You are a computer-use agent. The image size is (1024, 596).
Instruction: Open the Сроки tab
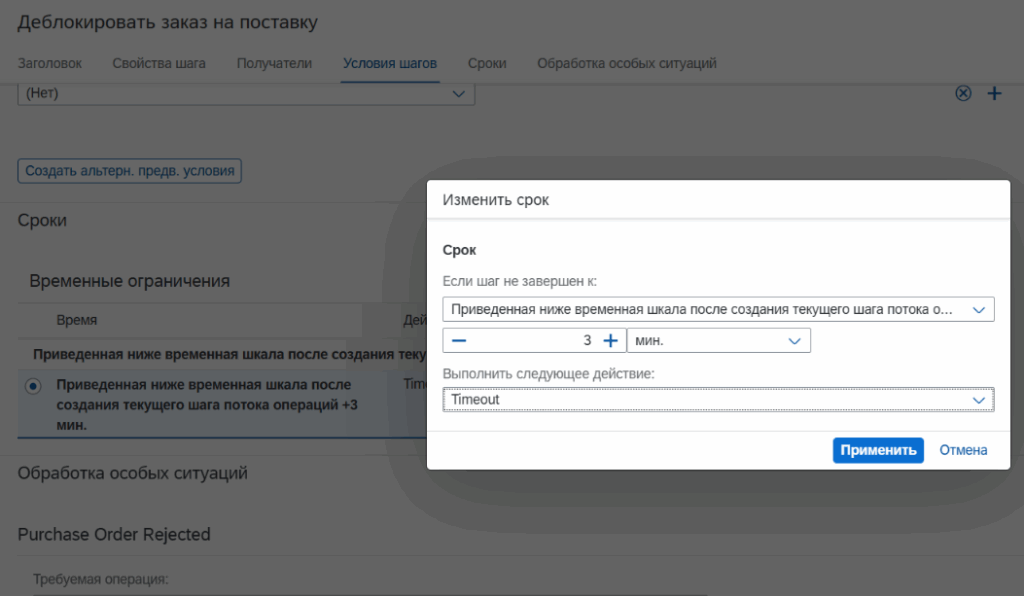pyautogui.click(x=487, y=63)
